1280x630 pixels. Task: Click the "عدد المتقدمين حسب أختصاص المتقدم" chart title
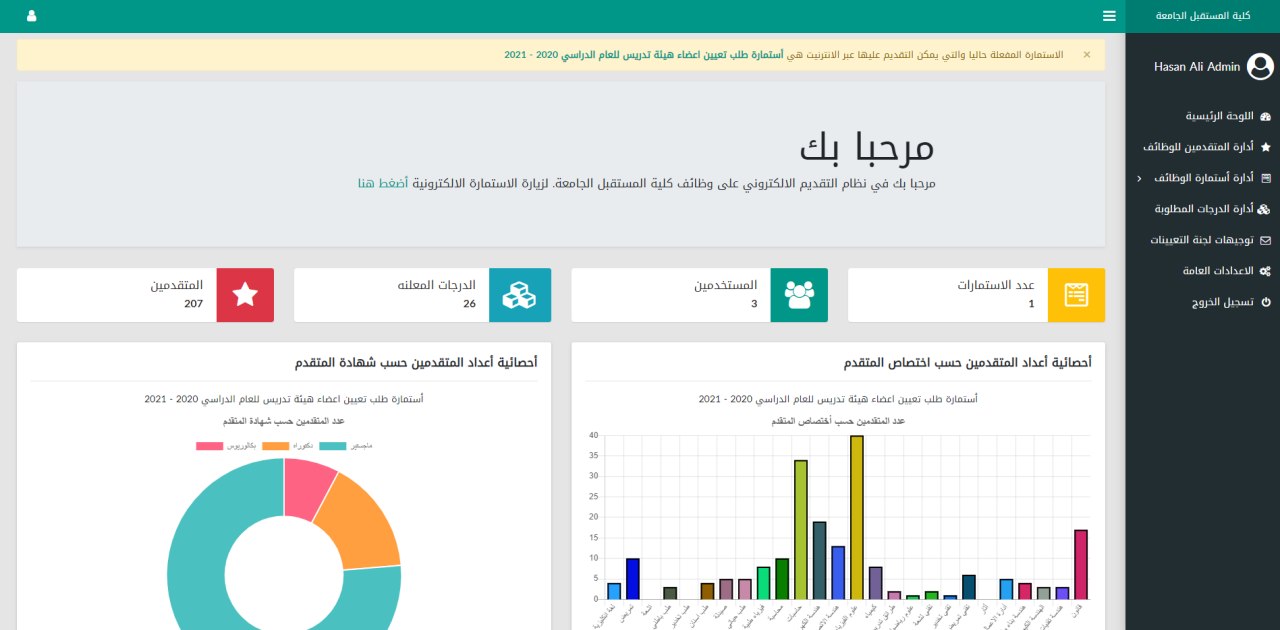(x=838, y=422)
